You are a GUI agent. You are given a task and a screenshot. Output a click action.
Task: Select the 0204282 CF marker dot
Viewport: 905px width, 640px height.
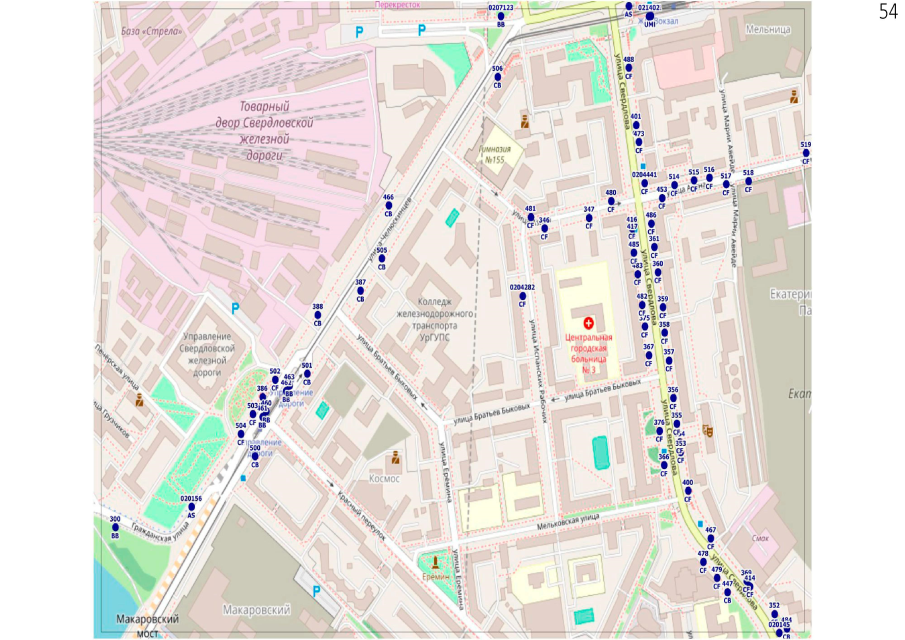(522, 296)
